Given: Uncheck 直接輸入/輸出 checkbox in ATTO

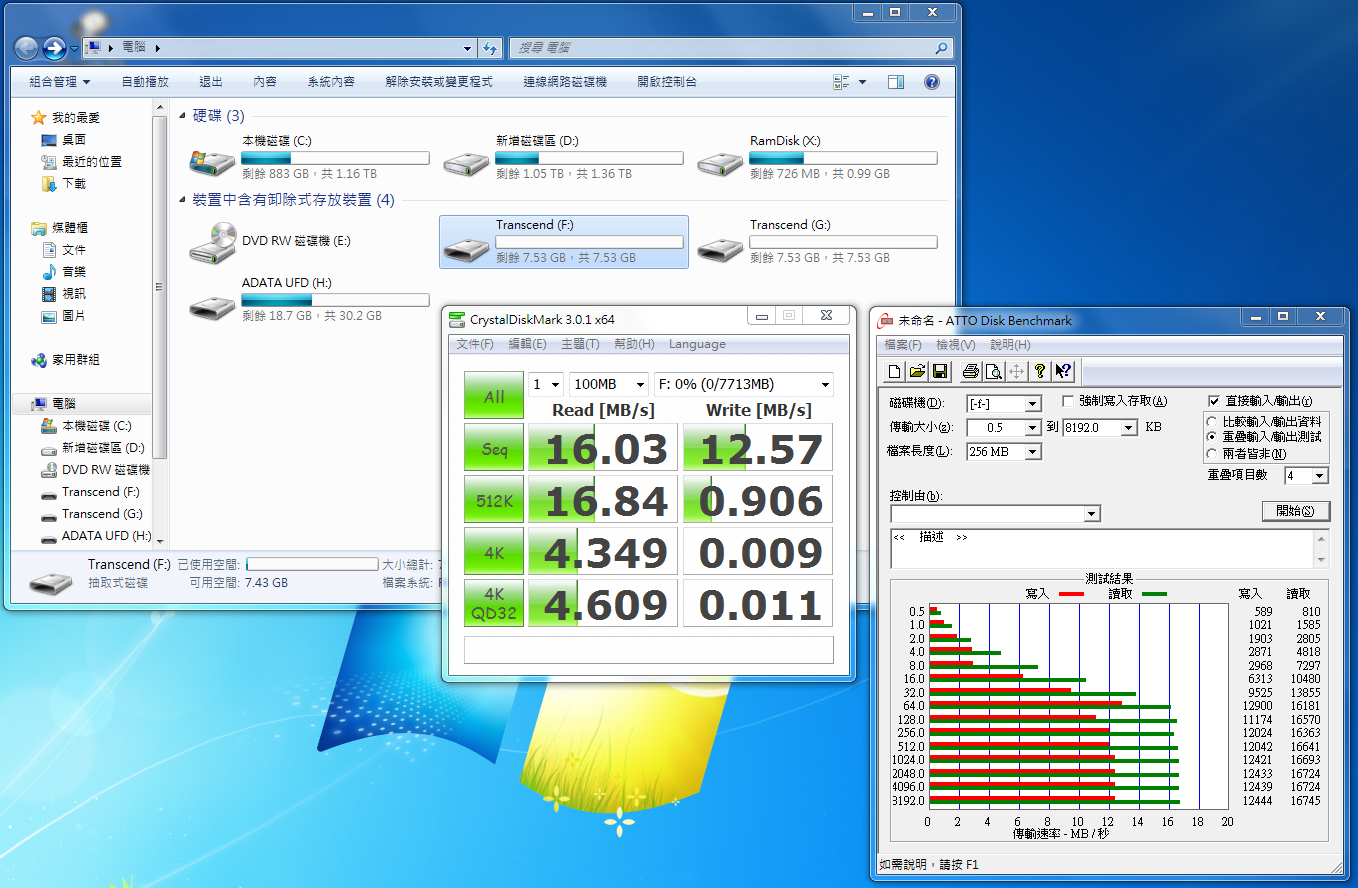Looking at the screenshot, I should [x=1215, y=401].
